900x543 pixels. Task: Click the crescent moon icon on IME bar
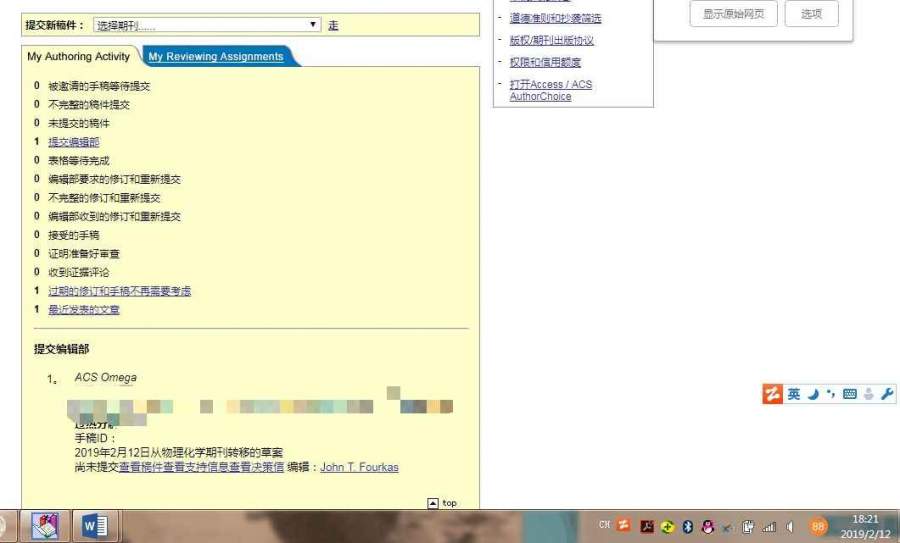(813, 394)
